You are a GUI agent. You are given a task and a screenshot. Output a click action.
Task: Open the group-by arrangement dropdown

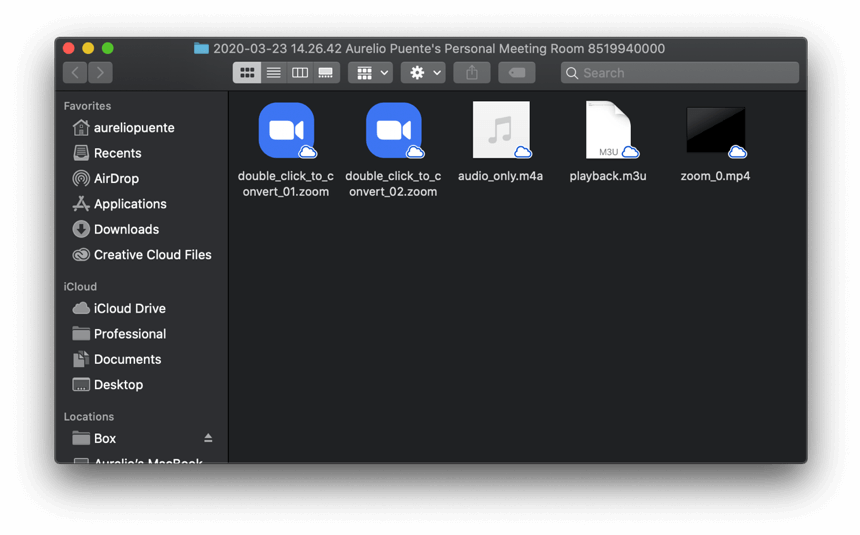point(370,72)
